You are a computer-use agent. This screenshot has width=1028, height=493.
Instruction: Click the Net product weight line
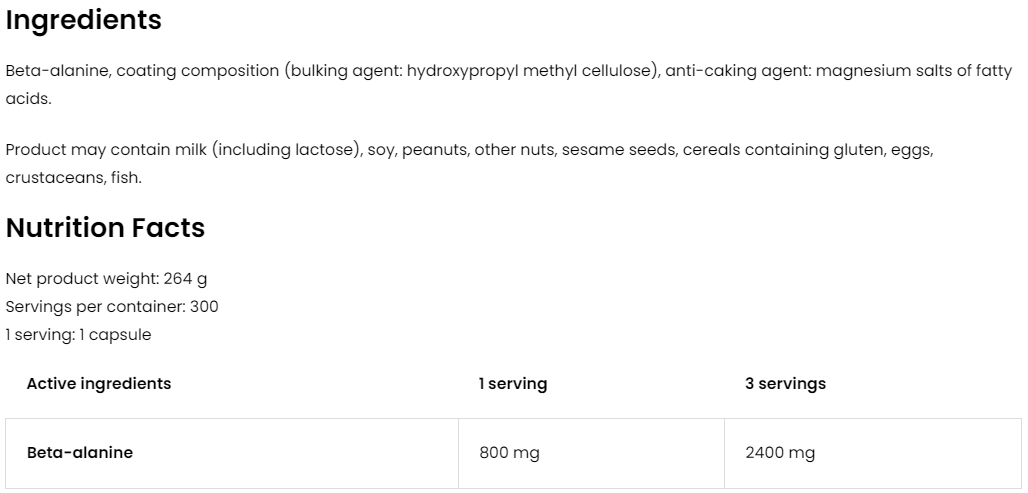point(106,279)
